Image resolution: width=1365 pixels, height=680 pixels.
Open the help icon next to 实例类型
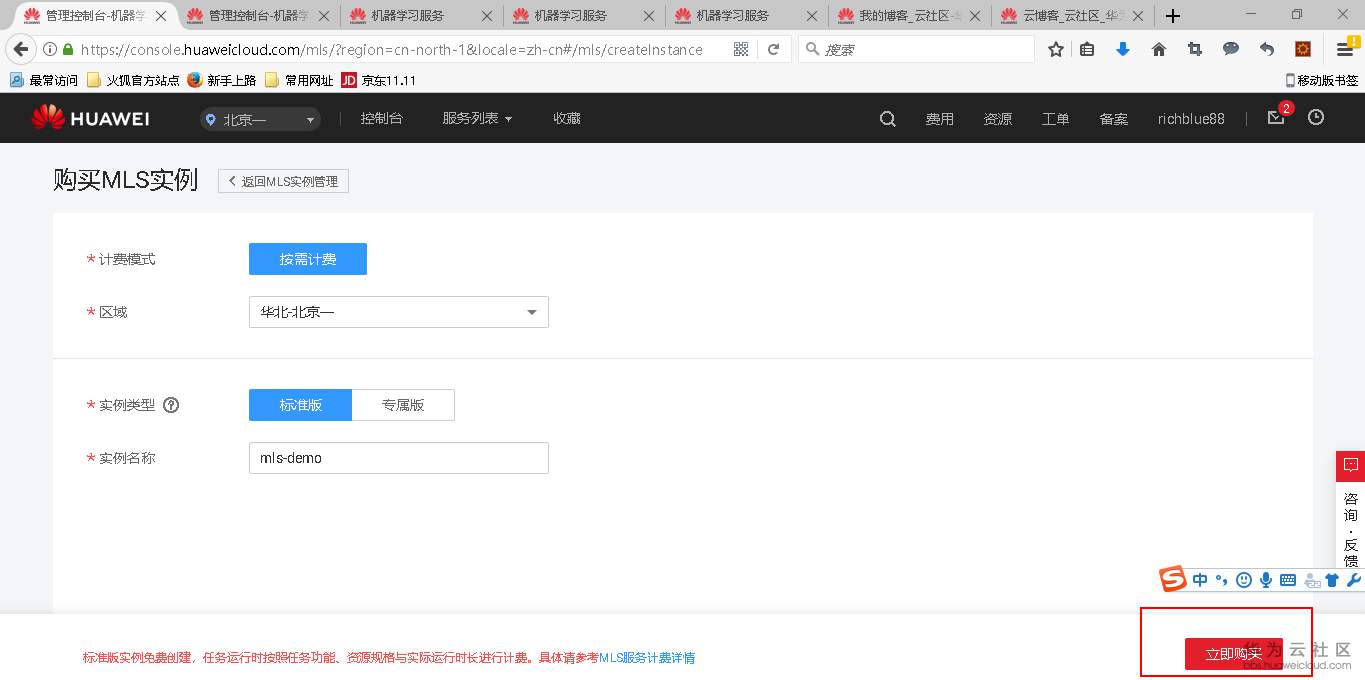(171, 405)
